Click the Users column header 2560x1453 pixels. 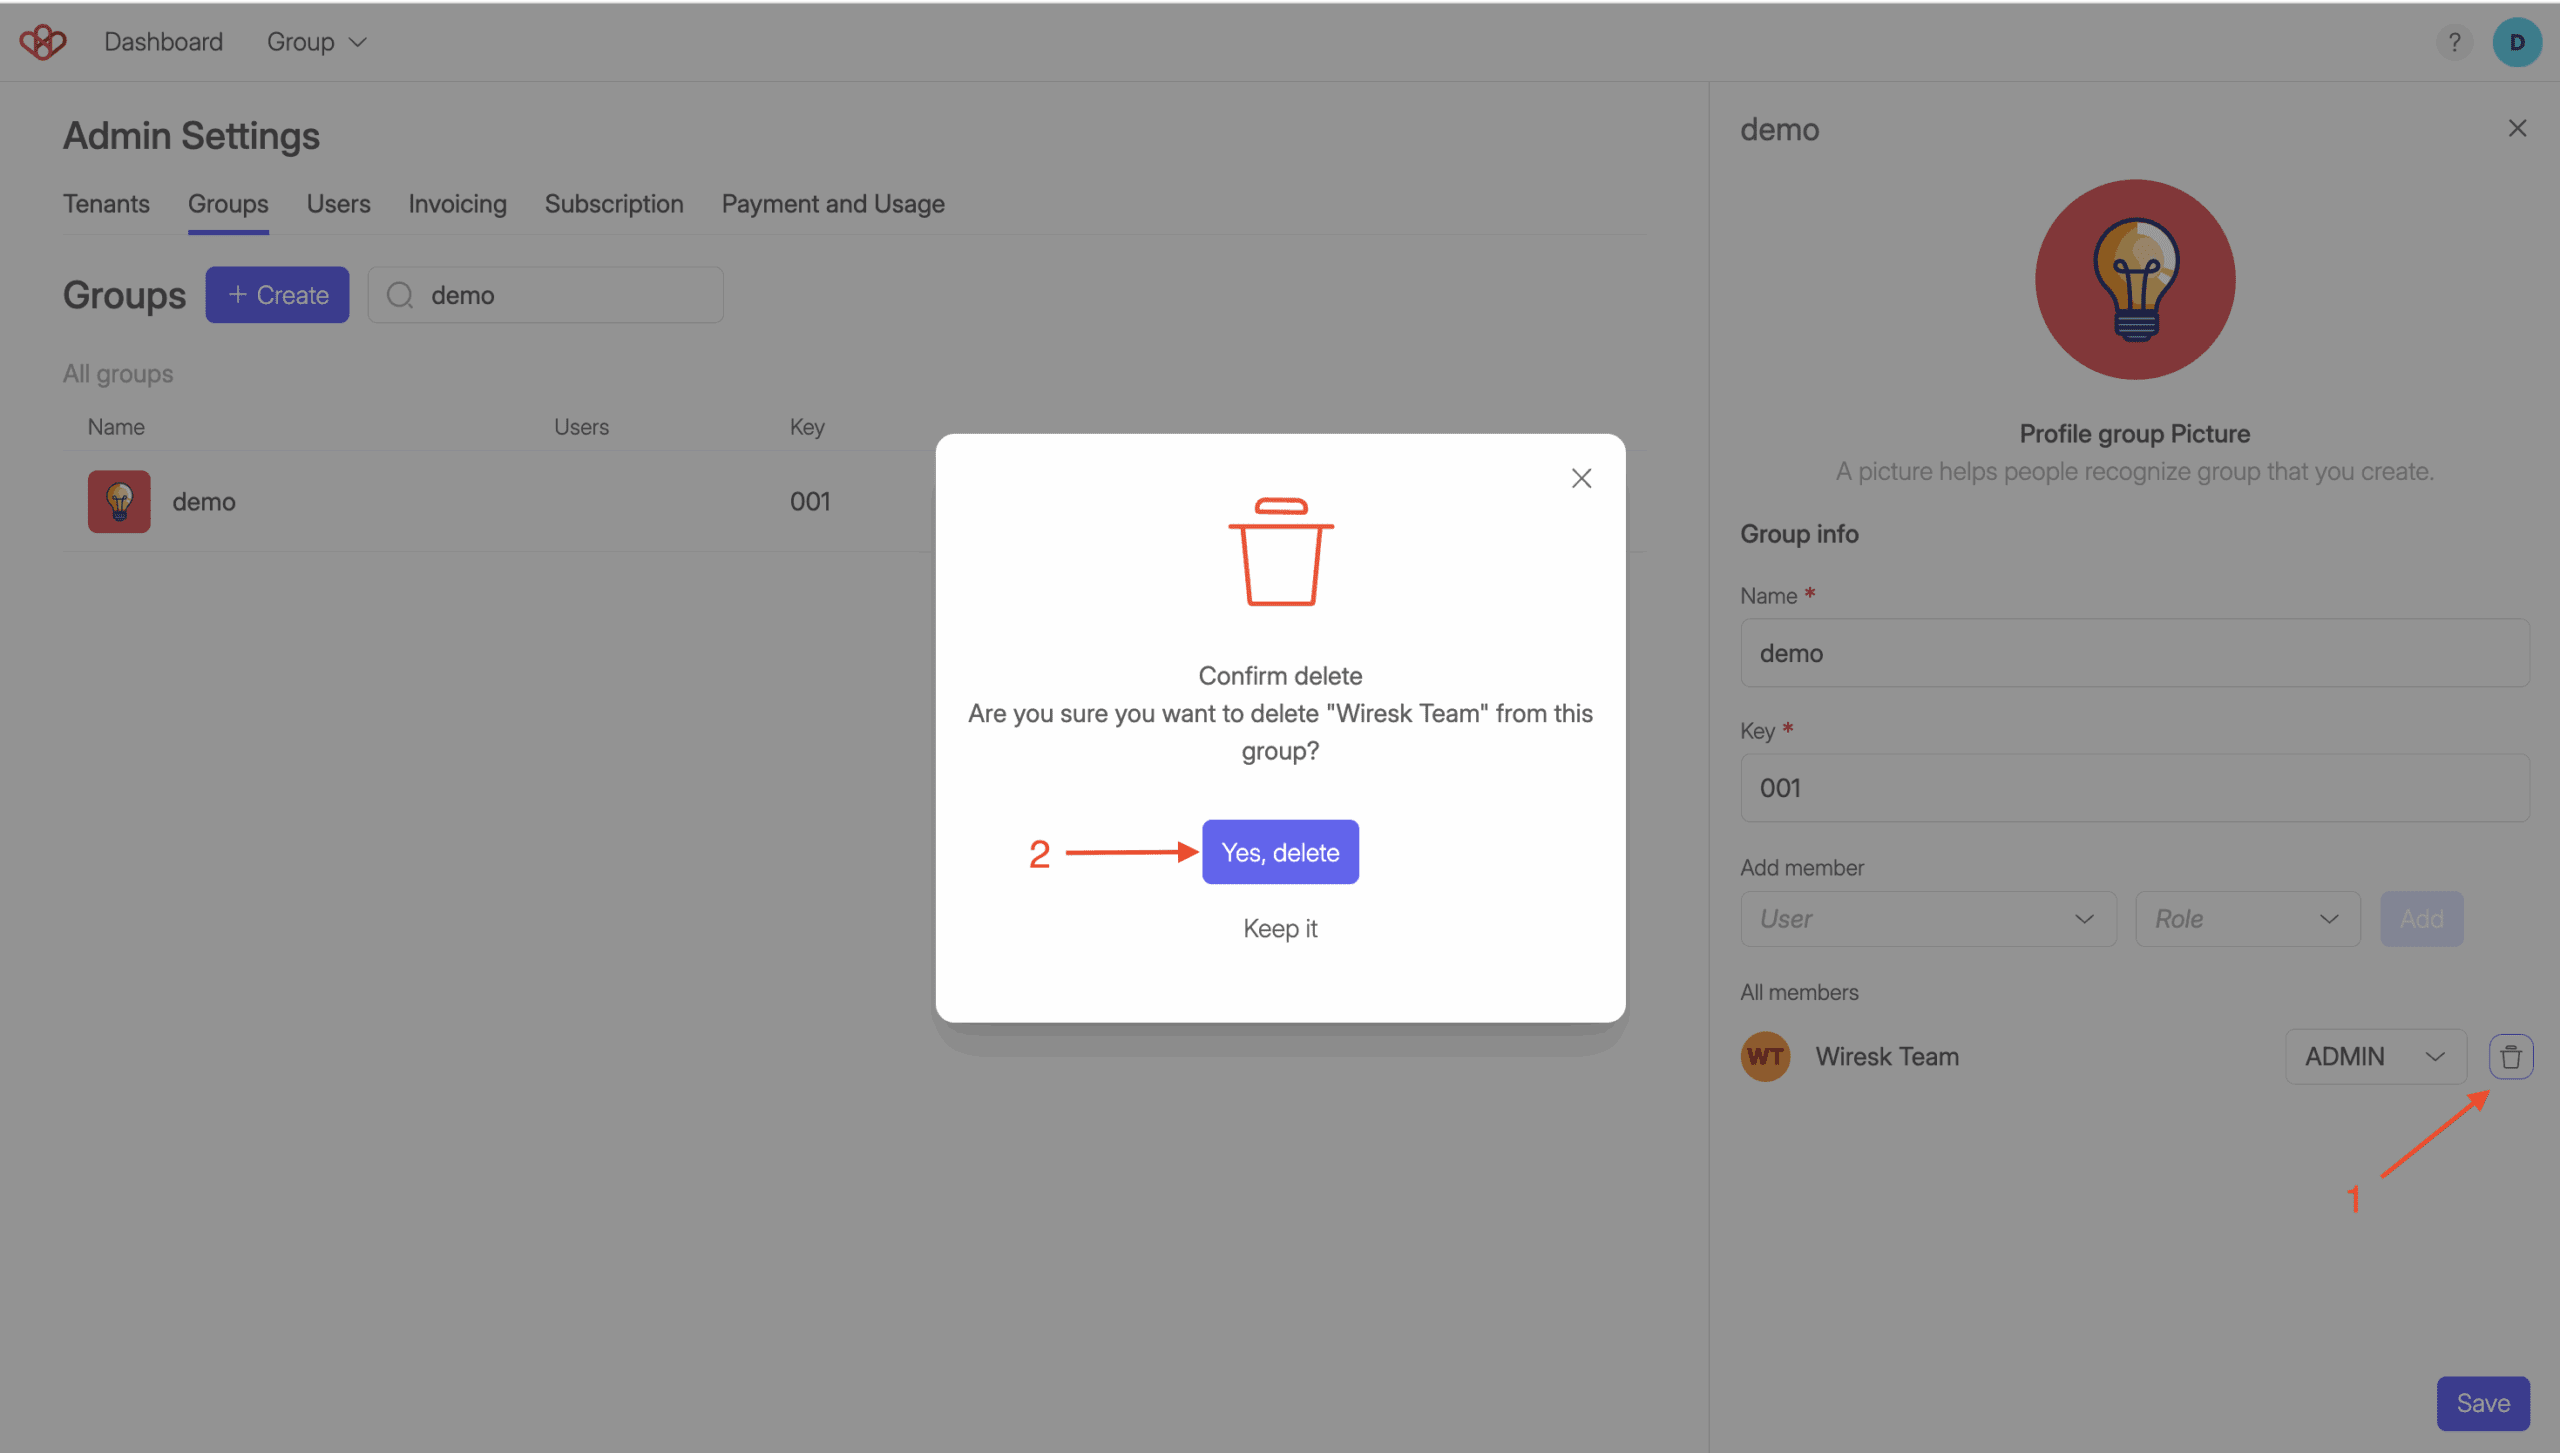[581, 427]
